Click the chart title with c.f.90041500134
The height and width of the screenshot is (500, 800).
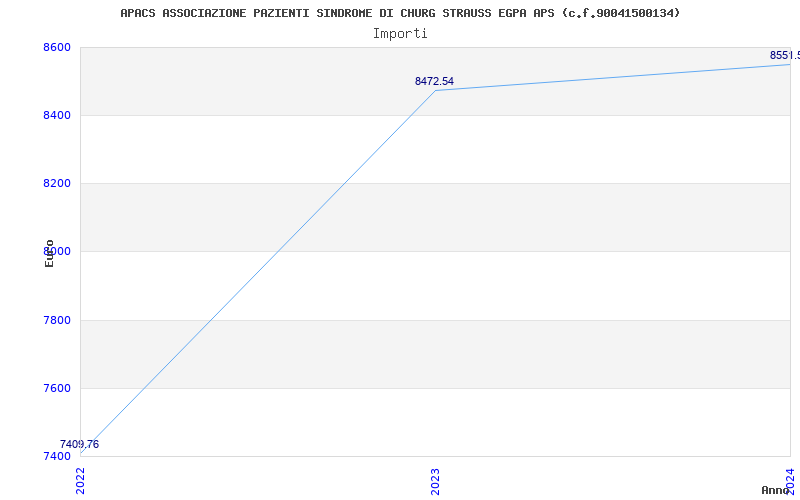pos(400,13)
